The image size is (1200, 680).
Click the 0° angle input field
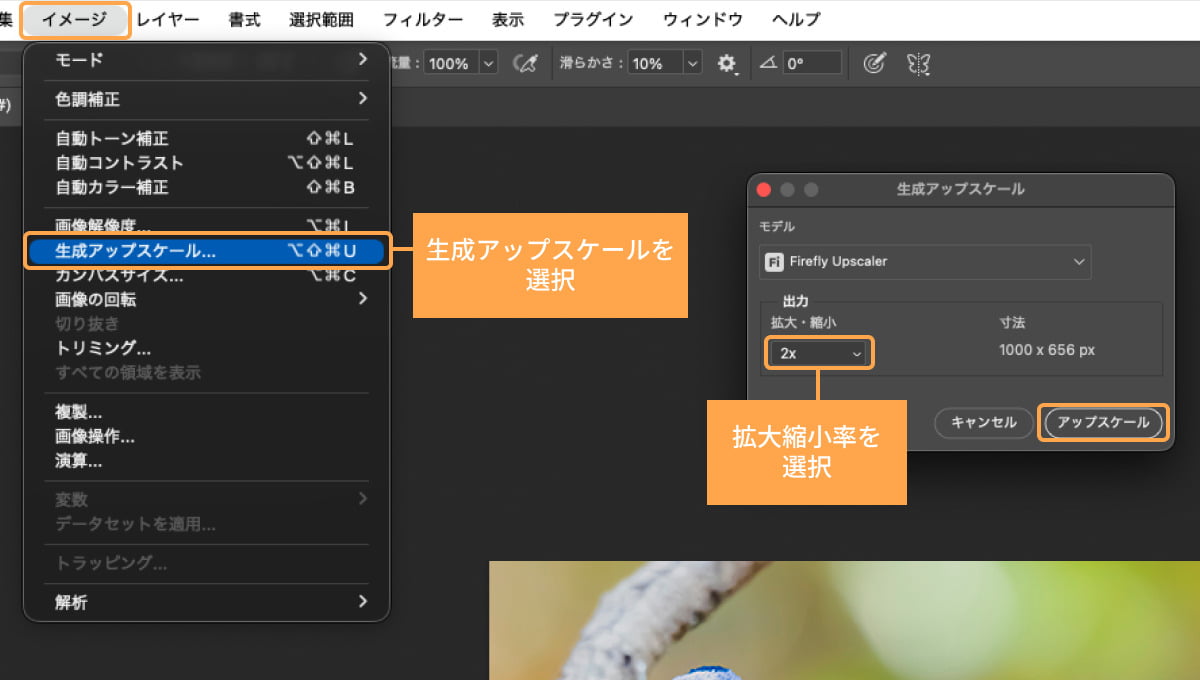(812, 62)
